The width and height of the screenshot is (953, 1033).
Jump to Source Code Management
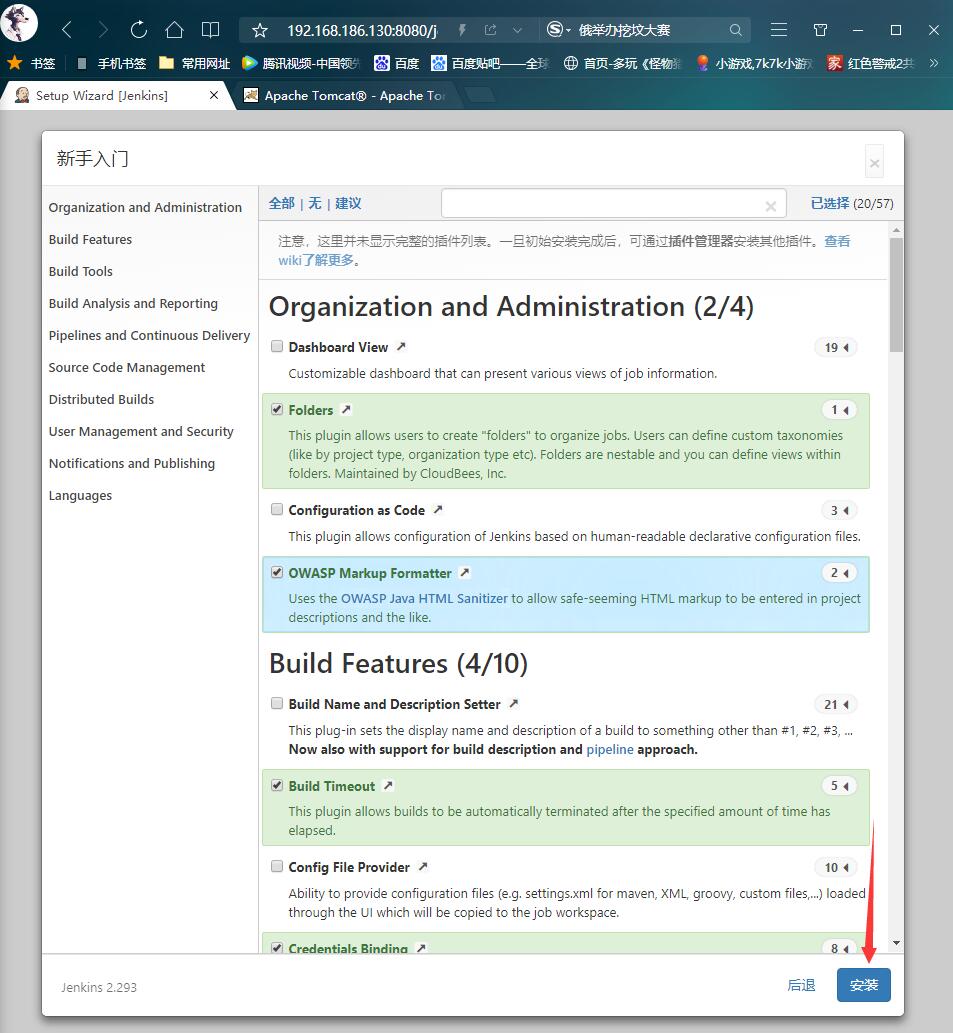coord(126,368)
